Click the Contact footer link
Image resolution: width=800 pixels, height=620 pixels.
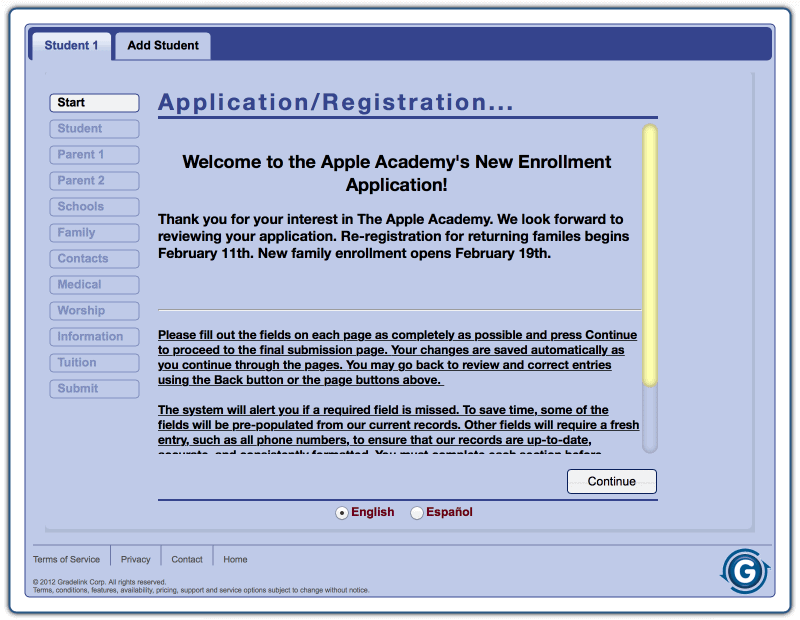click(x=187, y=559)
